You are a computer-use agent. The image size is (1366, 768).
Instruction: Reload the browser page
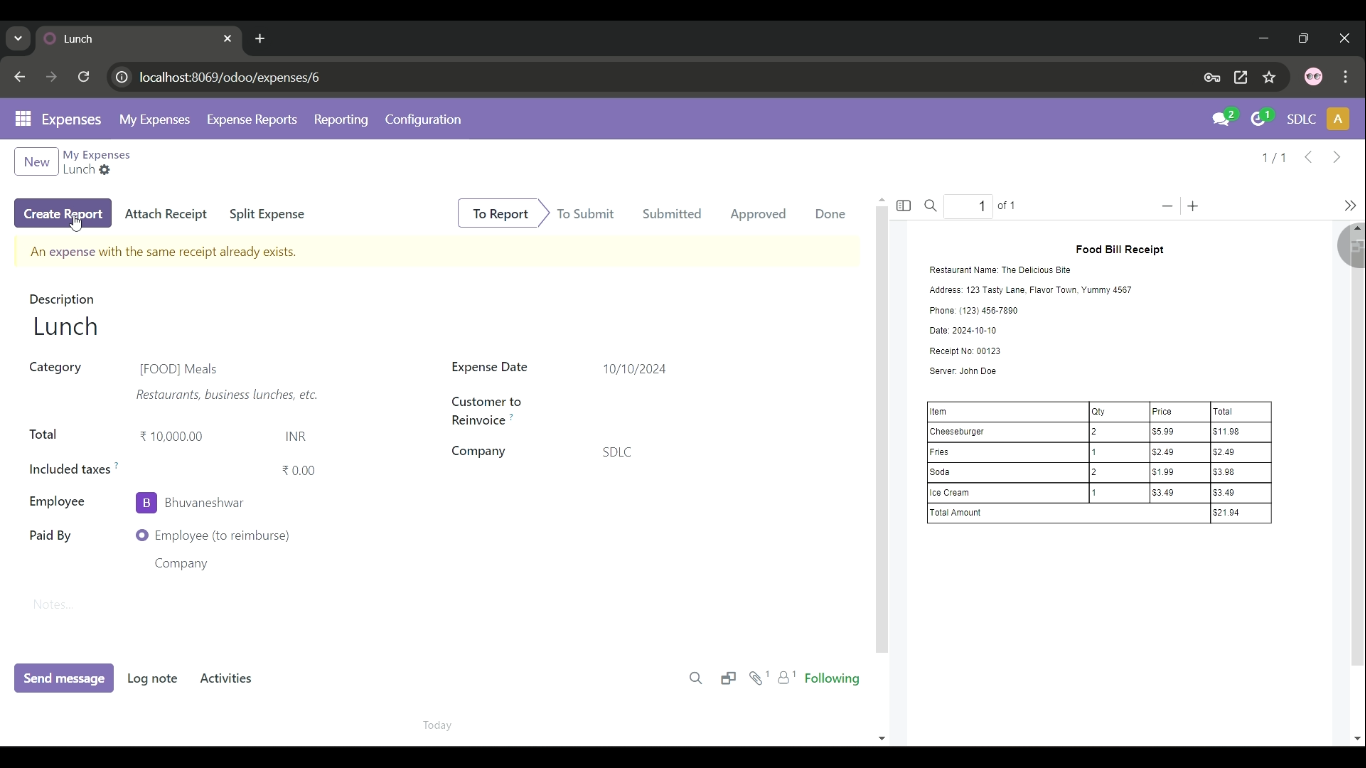(84, 77)
